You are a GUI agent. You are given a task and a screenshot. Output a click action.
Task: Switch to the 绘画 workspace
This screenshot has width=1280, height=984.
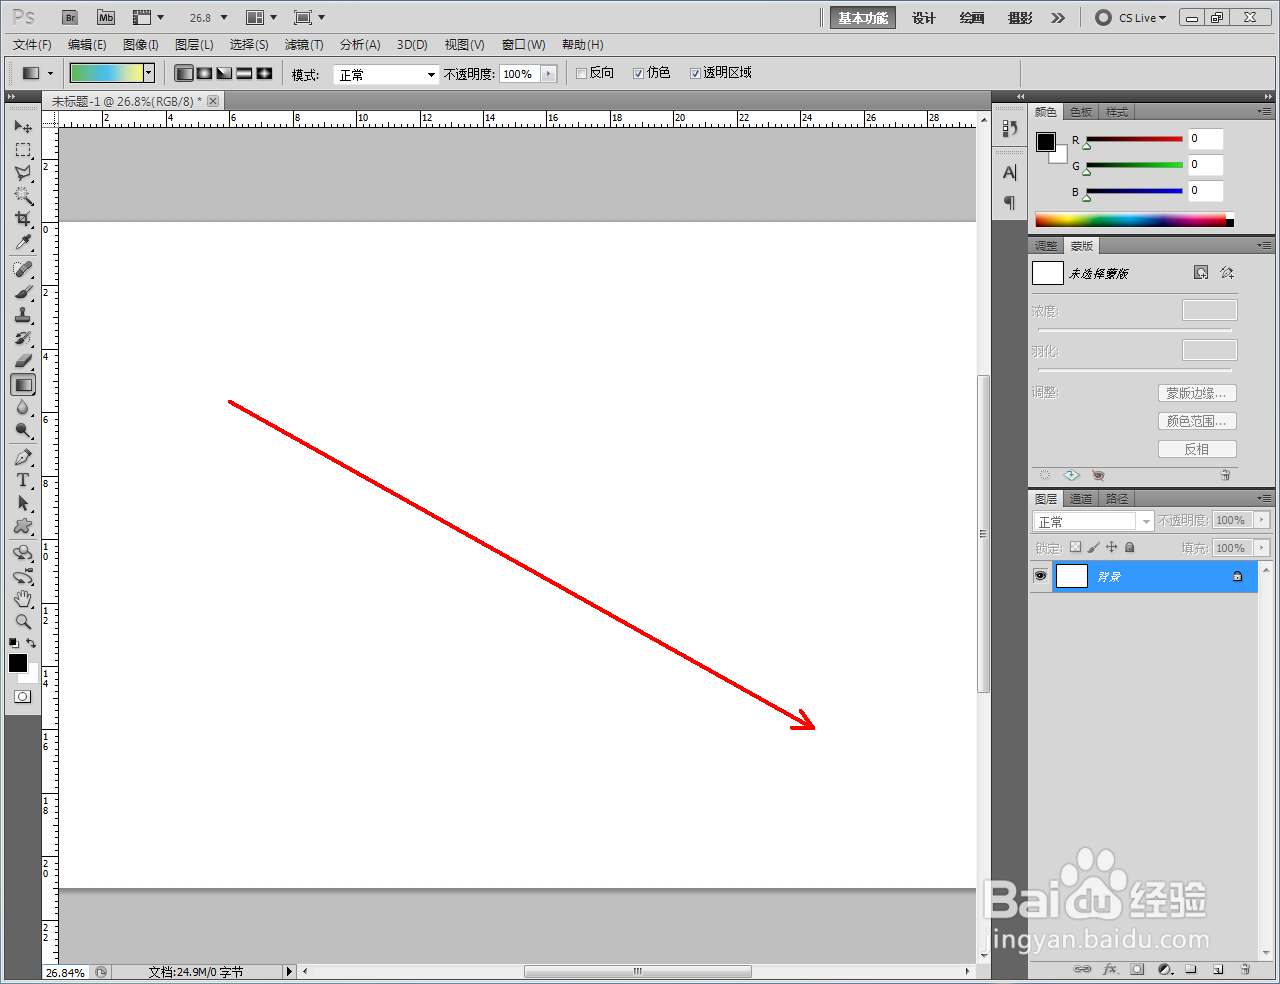coord(972,18)
